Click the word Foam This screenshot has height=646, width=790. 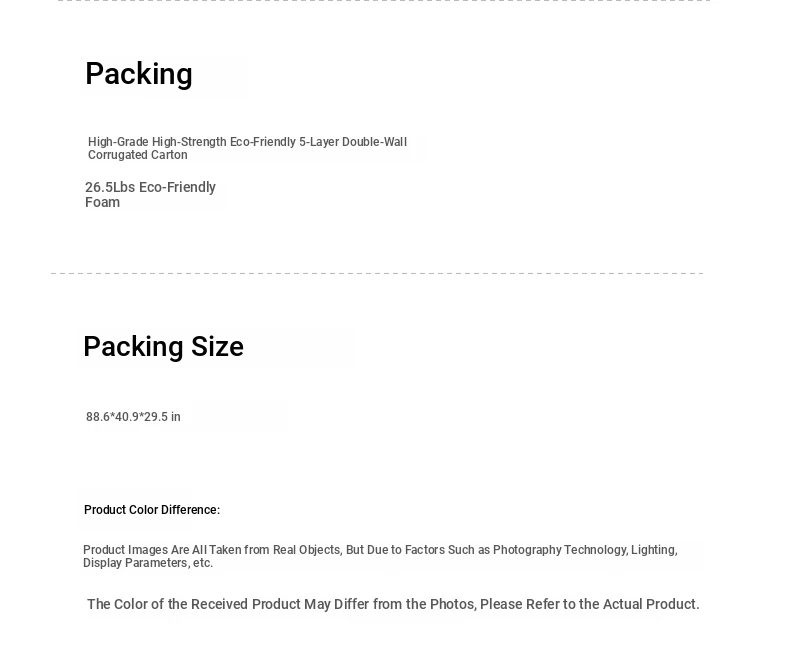[x=102, y=203]
